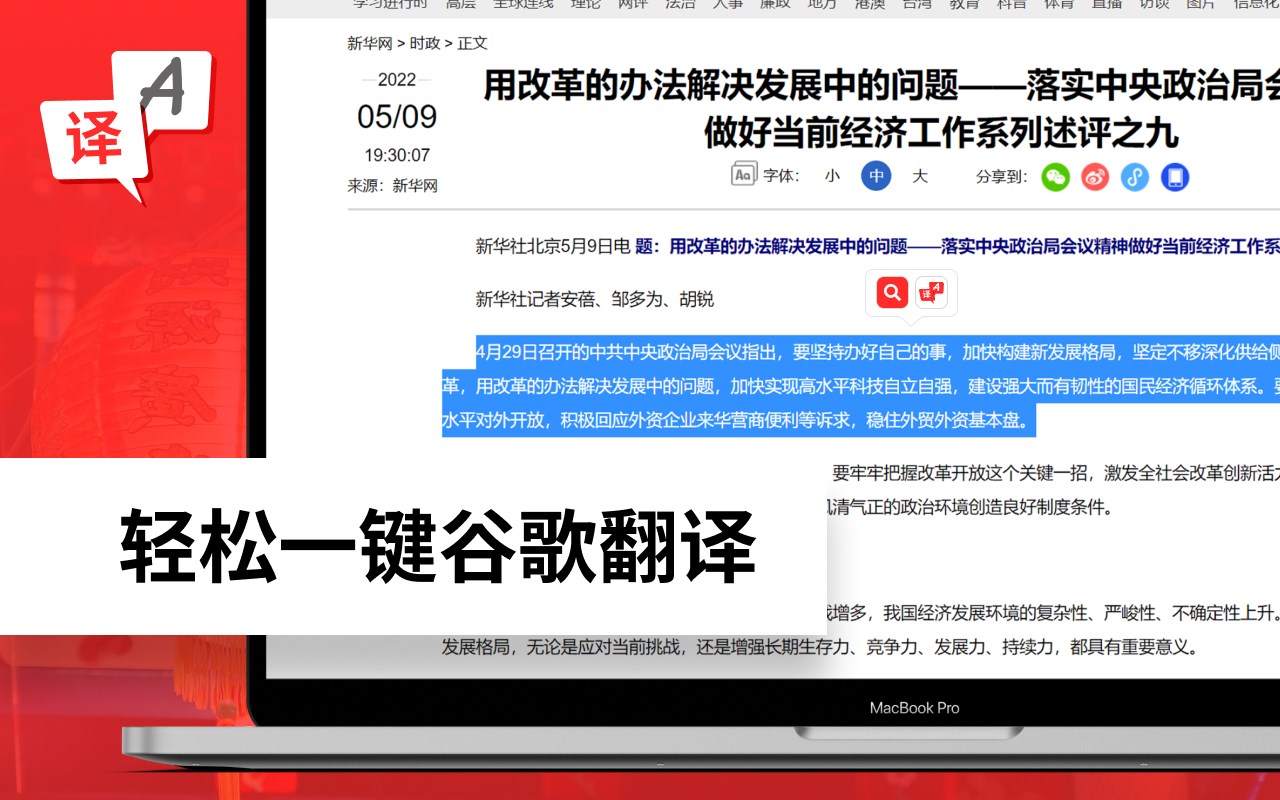Click the banner text 轻松一键谷歌翻译
Viewport: 1280px width, 800px height.
pyautogui.click(x=438, y=547)
